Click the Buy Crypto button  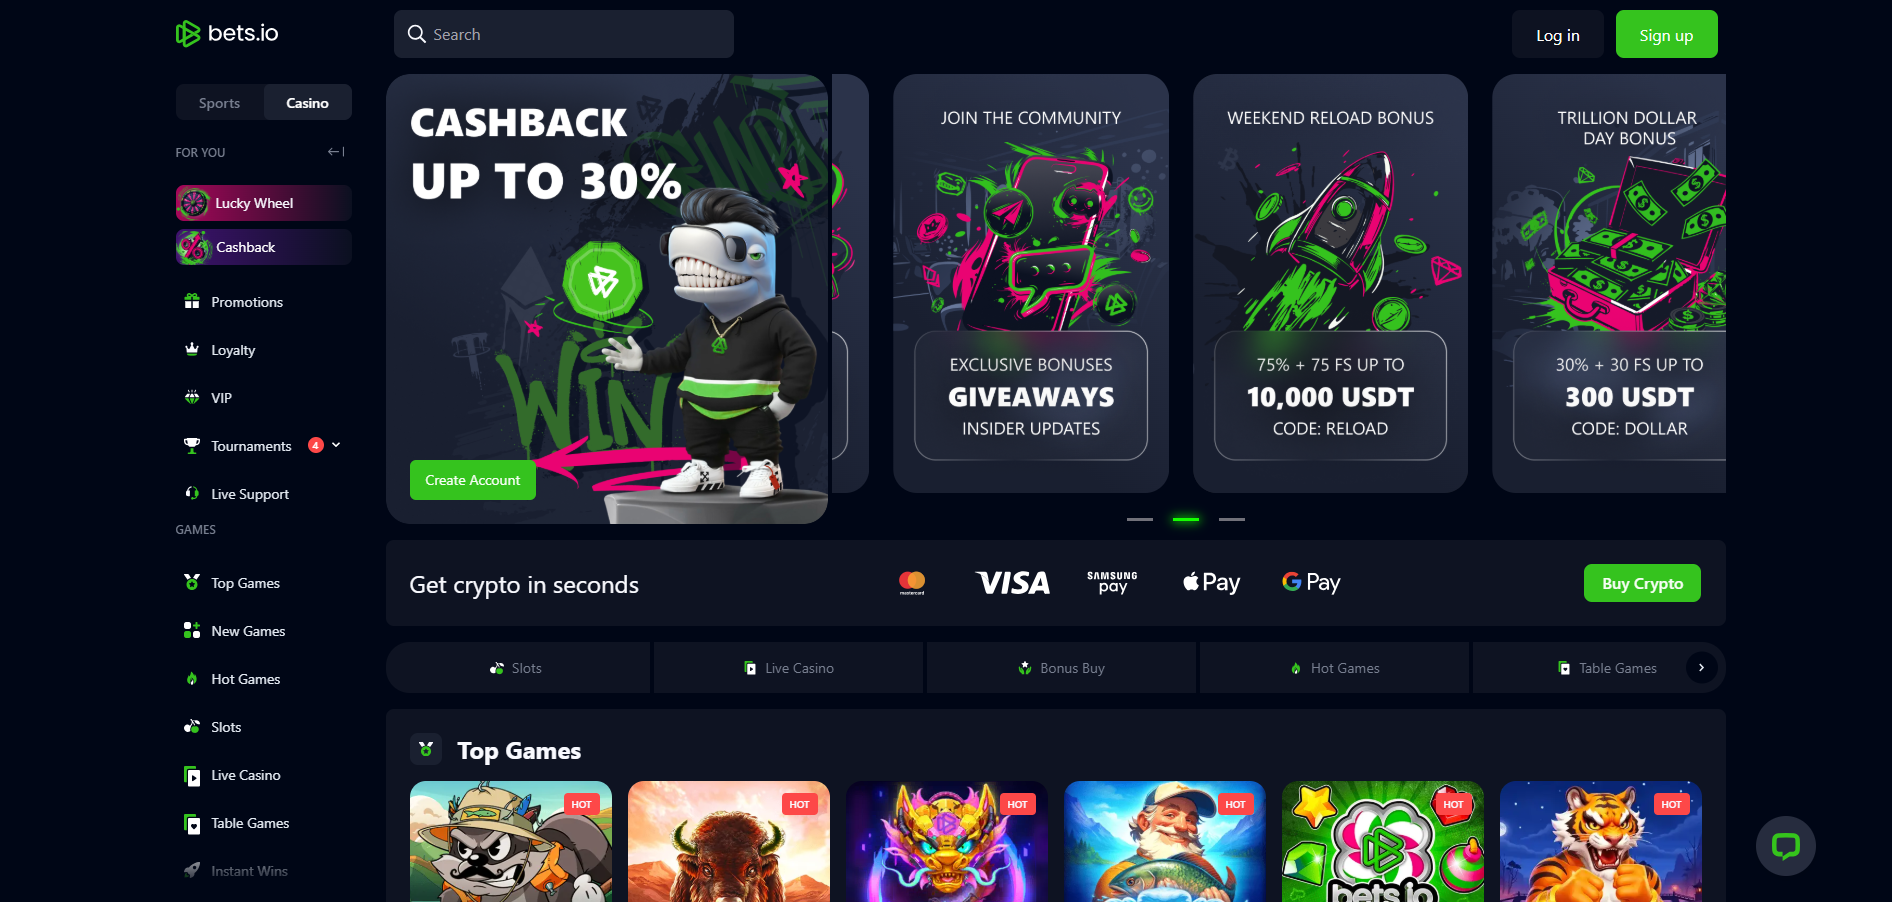(x=1642, y=583)
